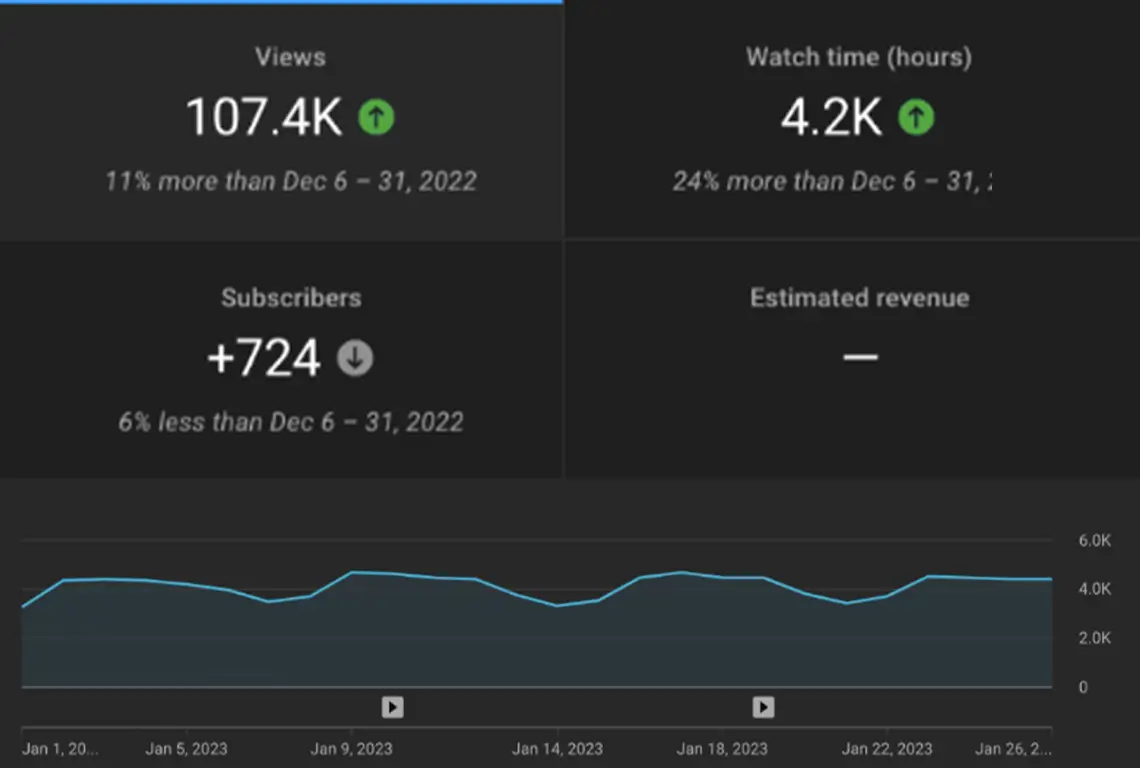Screen dimensions: 1140x768
Task: Click the dash under Estimated revenue
Action: [x=860, y=357]
